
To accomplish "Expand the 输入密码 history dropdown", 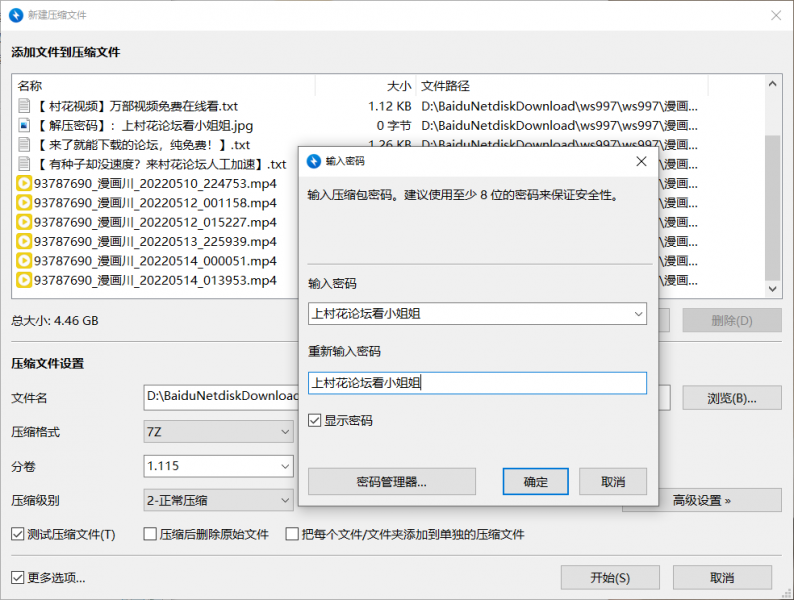I will pos(638,314).
